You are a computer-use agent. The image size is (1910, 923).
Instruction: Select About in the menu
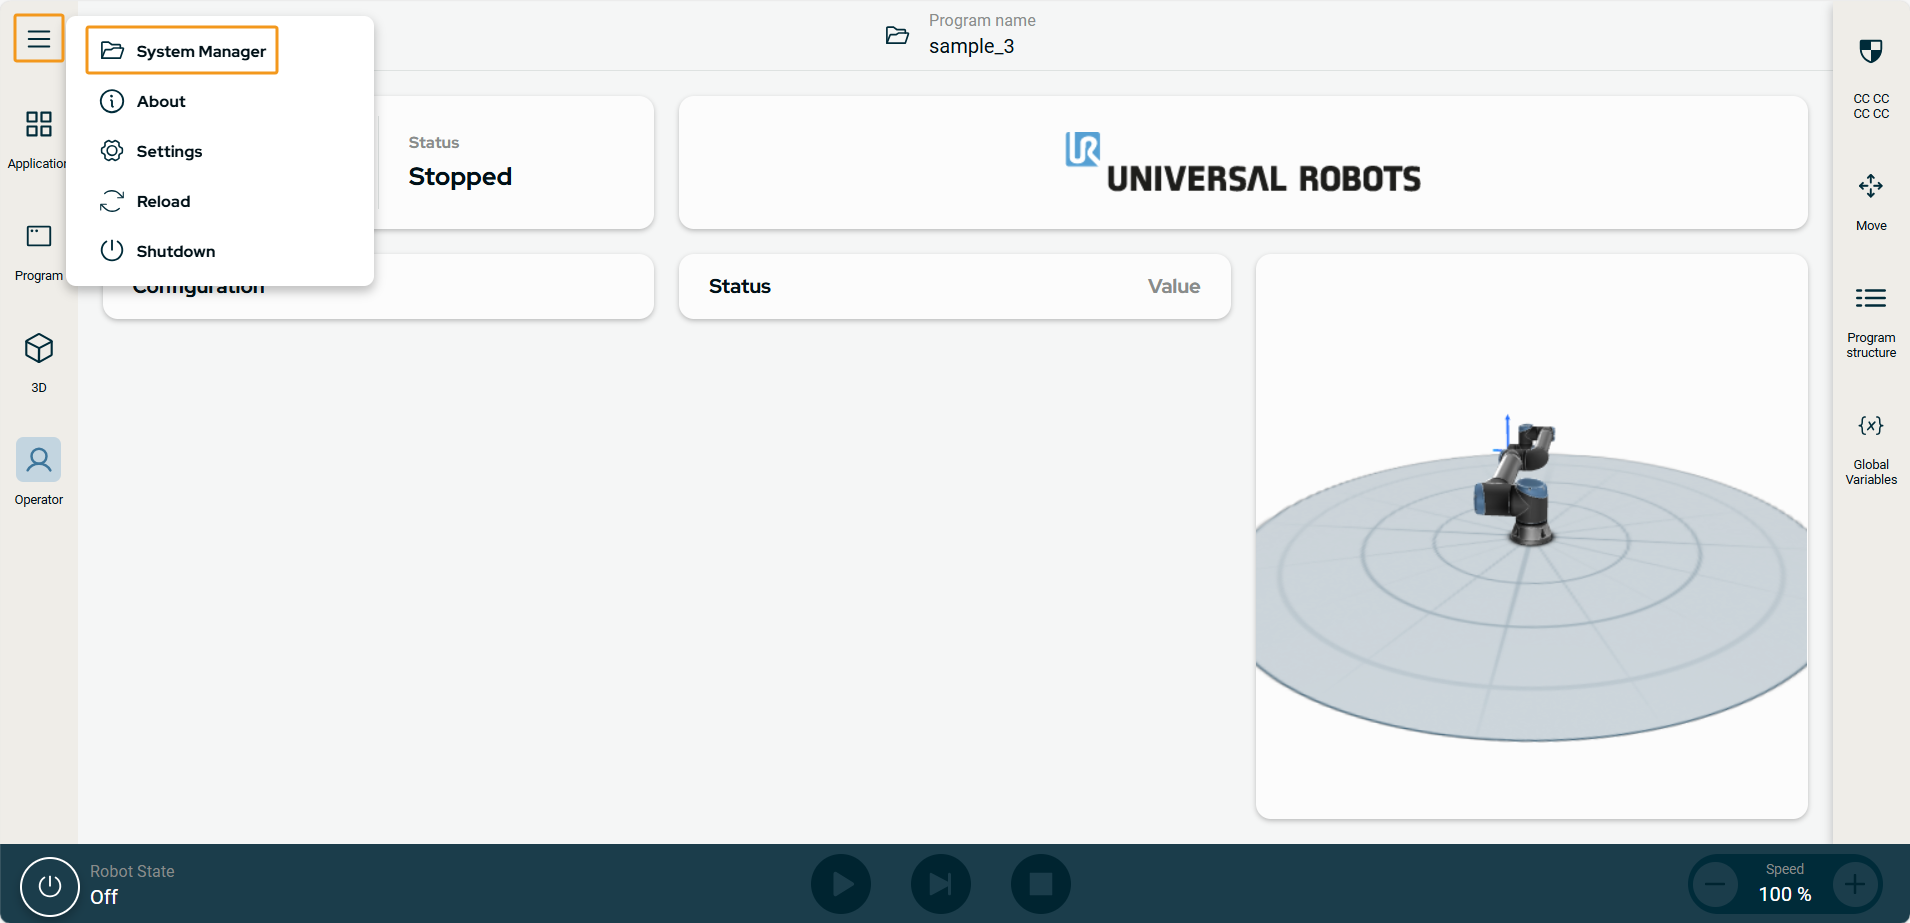coord(160,101)
